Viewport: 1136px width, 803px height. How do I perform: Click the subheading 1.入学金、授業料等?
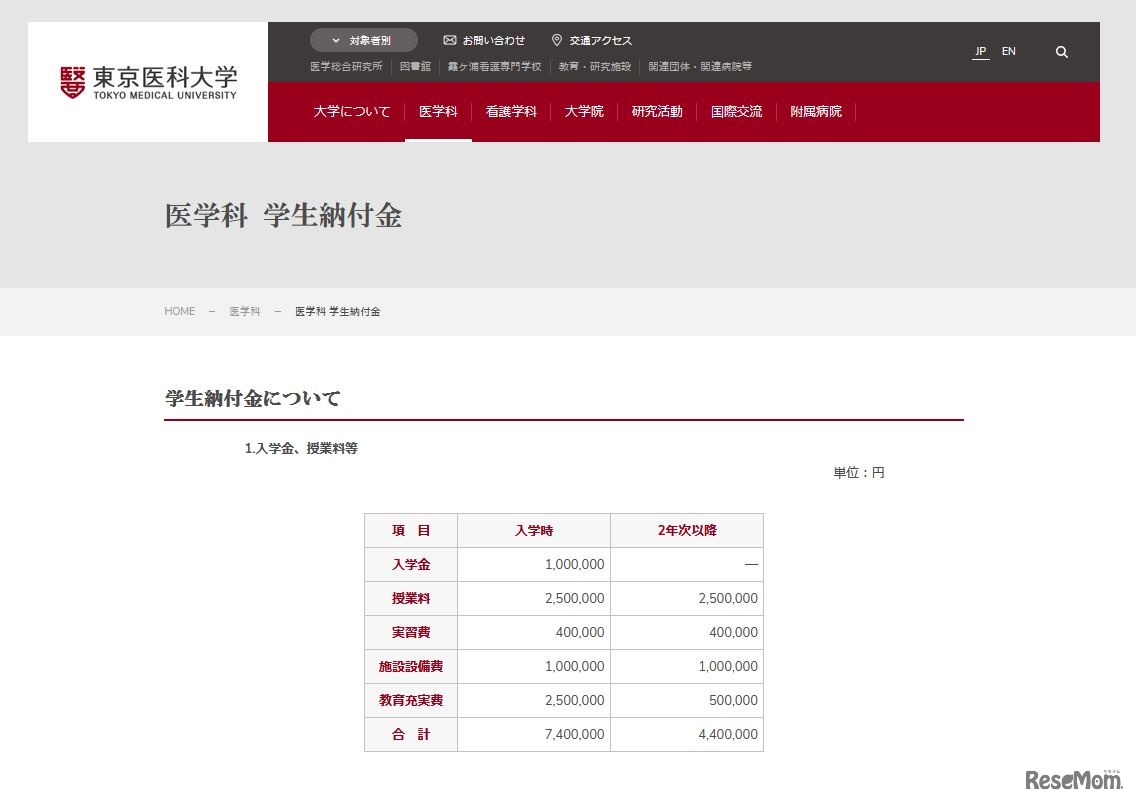tap(301, 449)
